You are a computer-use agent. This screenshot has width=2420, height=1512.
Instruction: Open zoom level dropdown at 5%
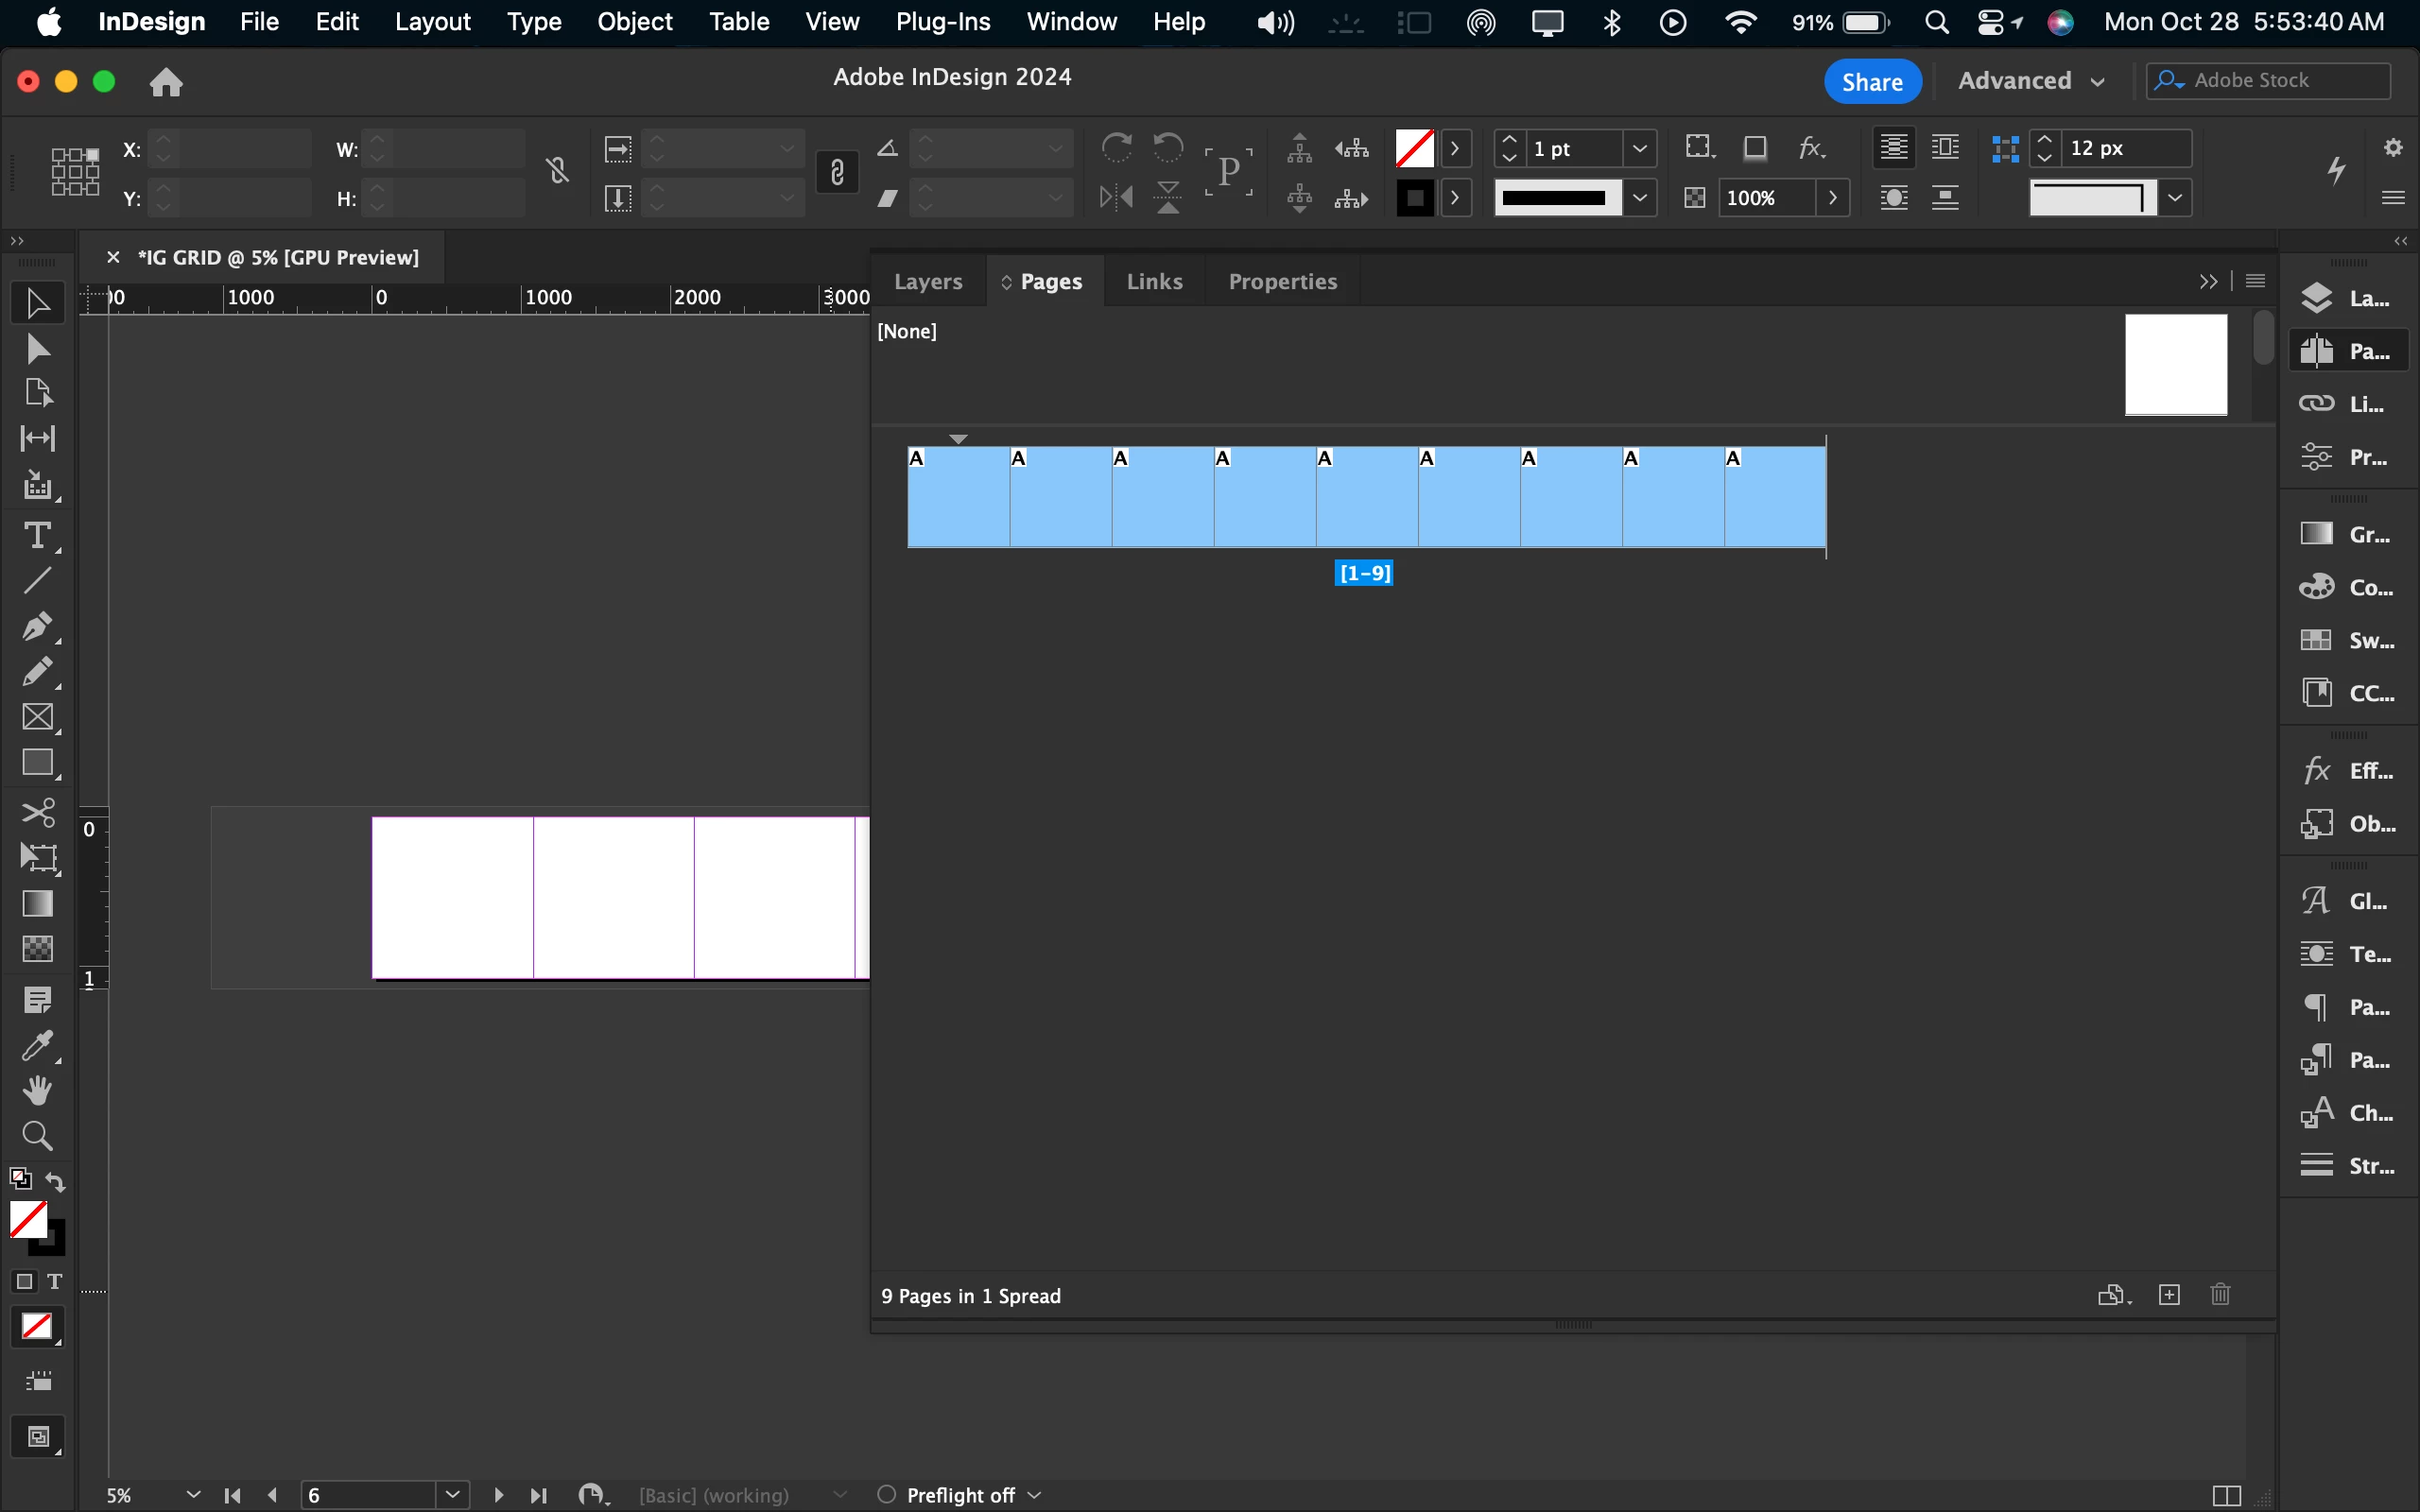pyautogui.click(x=193, y=1495)
